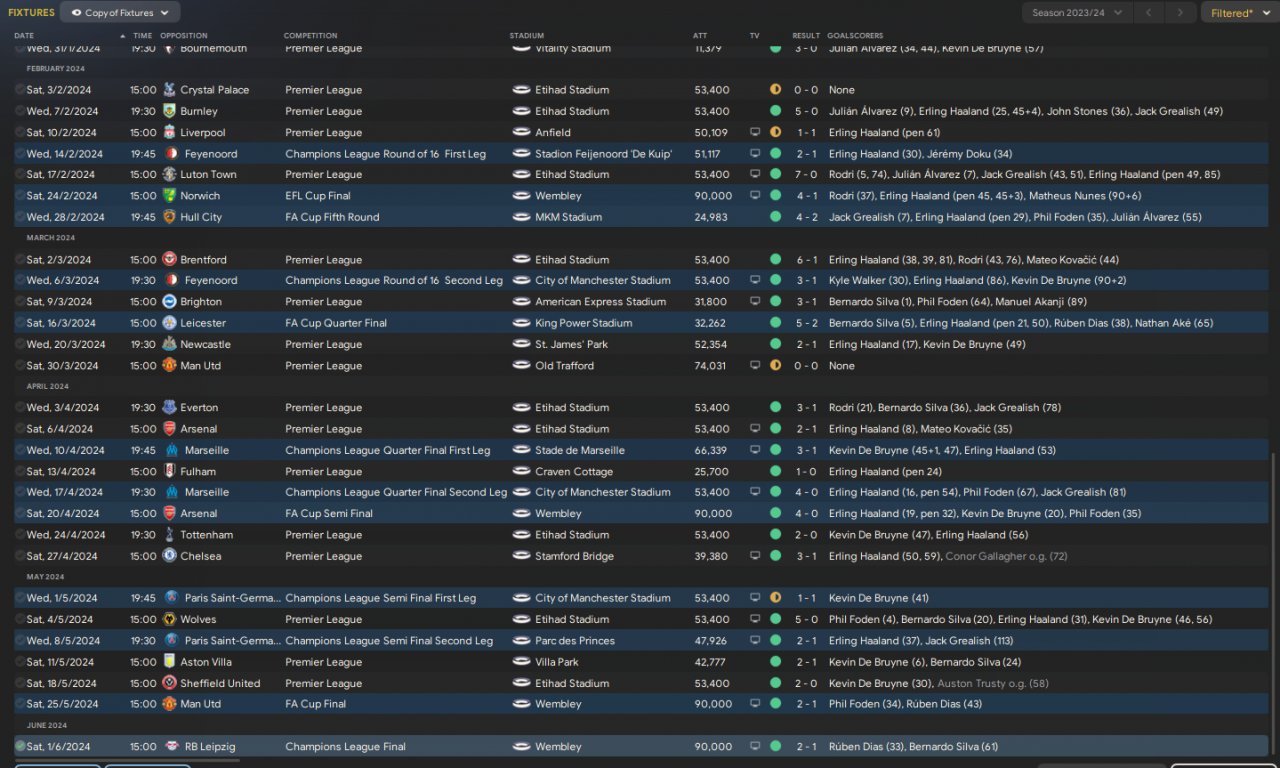Click the RB Leipzig club badge icon
This screenshot has height=768, width=1280.
point(169,747)
